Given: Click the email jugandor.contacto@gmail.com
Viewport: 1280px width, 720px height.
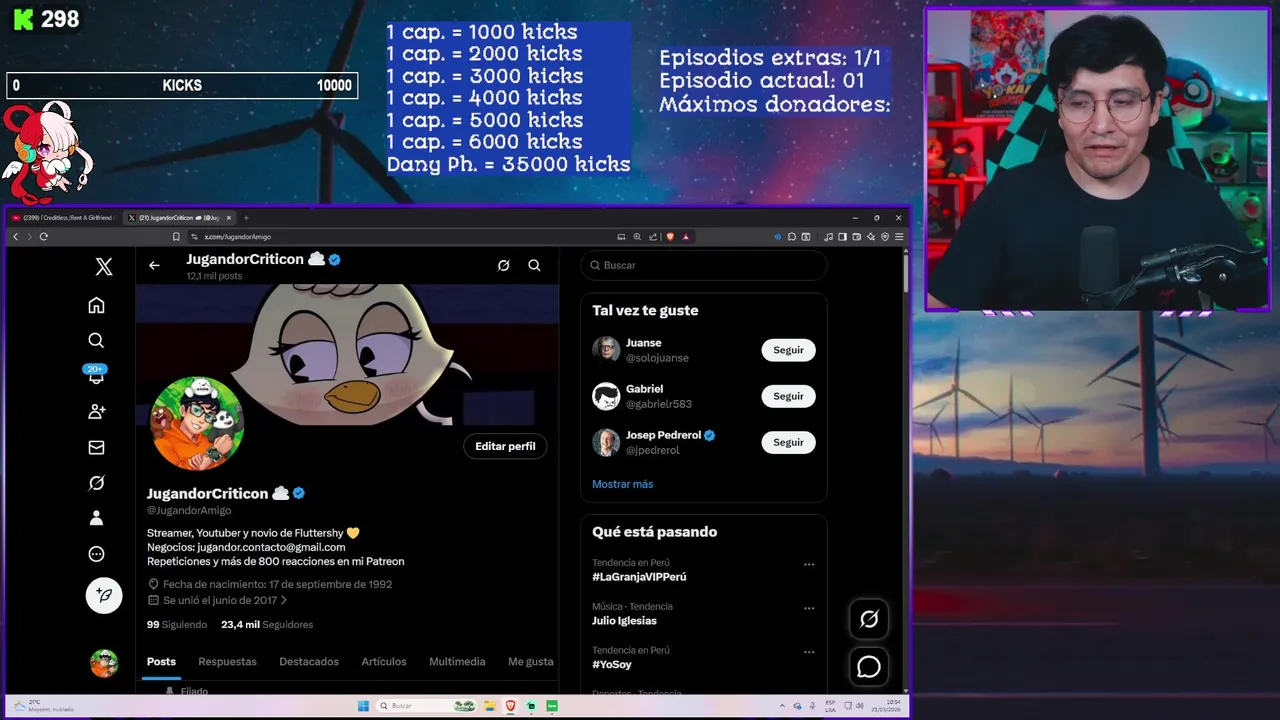Looking at the screenshot, I should coord(271,547).
